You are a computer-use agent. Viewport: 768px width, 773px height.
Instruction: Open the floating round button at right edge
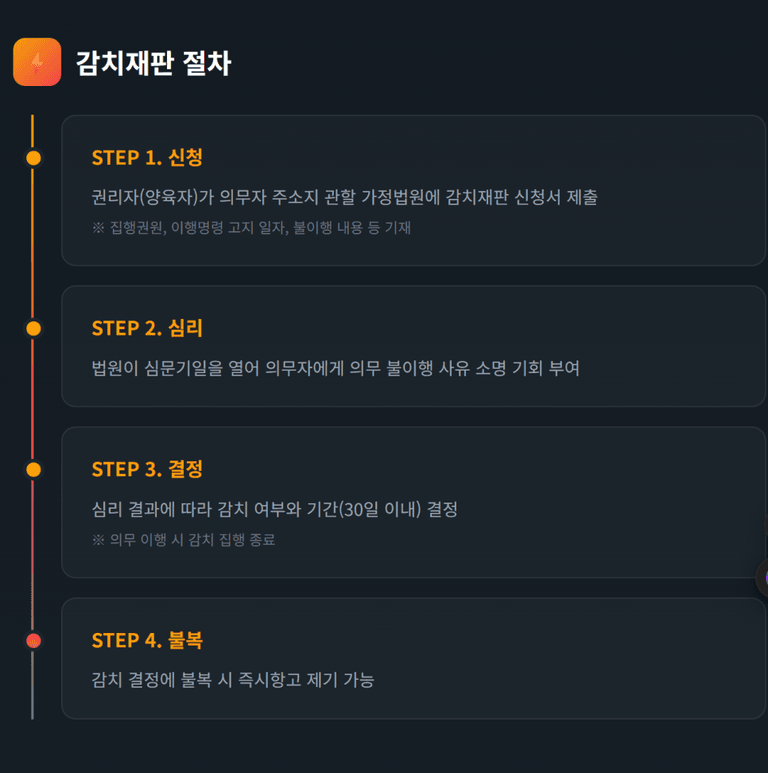tap(763, 577)
